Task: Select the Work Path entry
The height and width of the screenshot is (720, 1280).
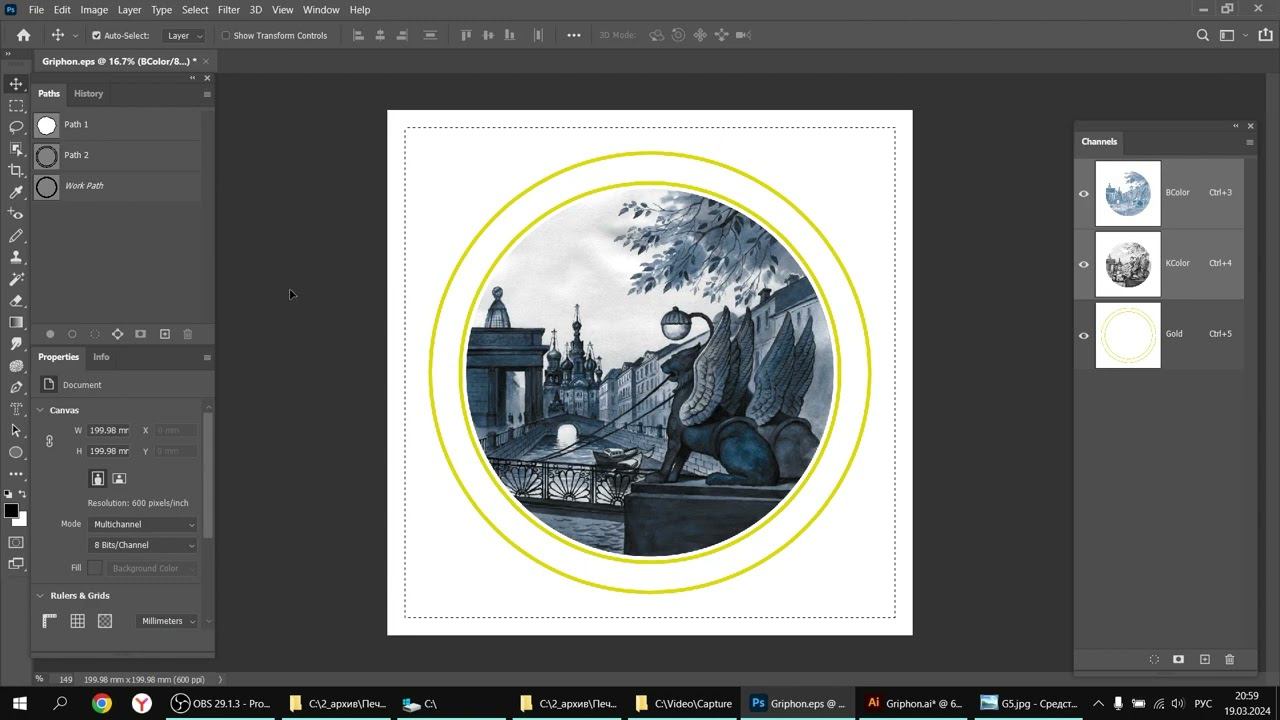Action: point(117,186)
